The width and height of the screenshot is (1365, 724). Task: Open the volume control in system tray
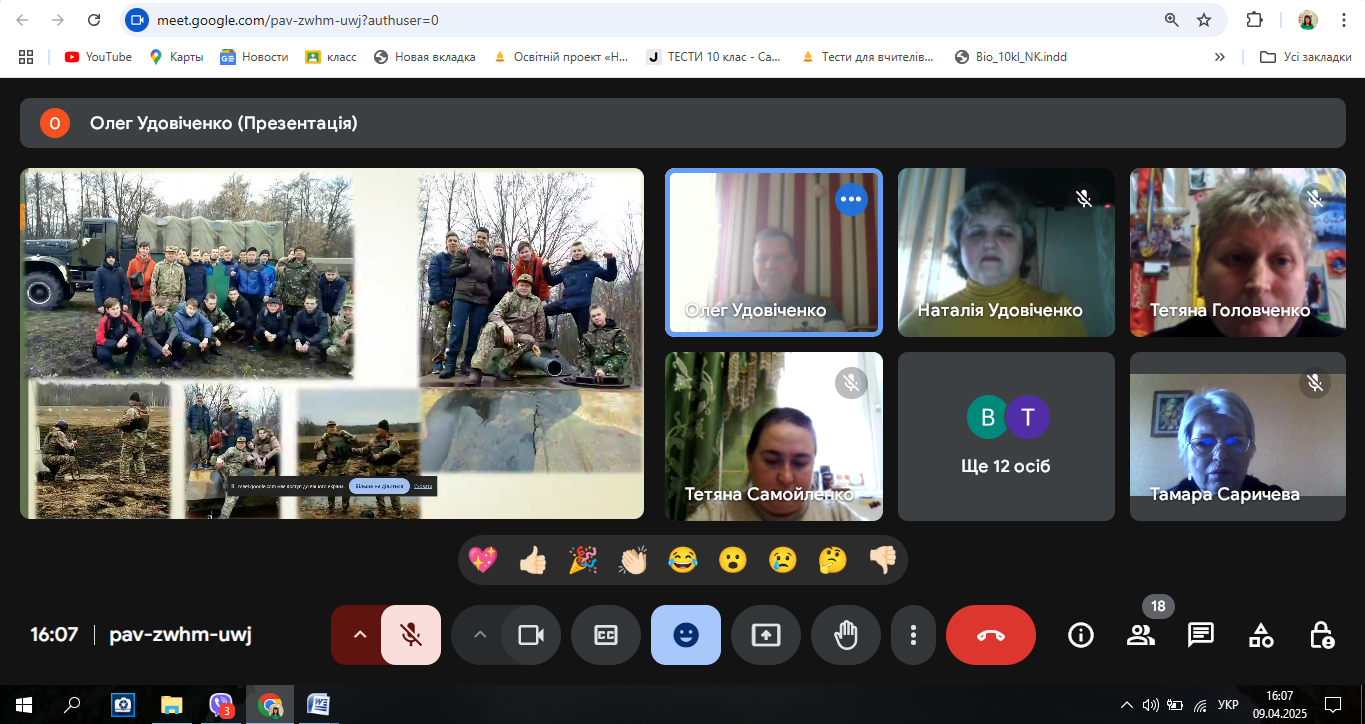[x=1150, y=705]
